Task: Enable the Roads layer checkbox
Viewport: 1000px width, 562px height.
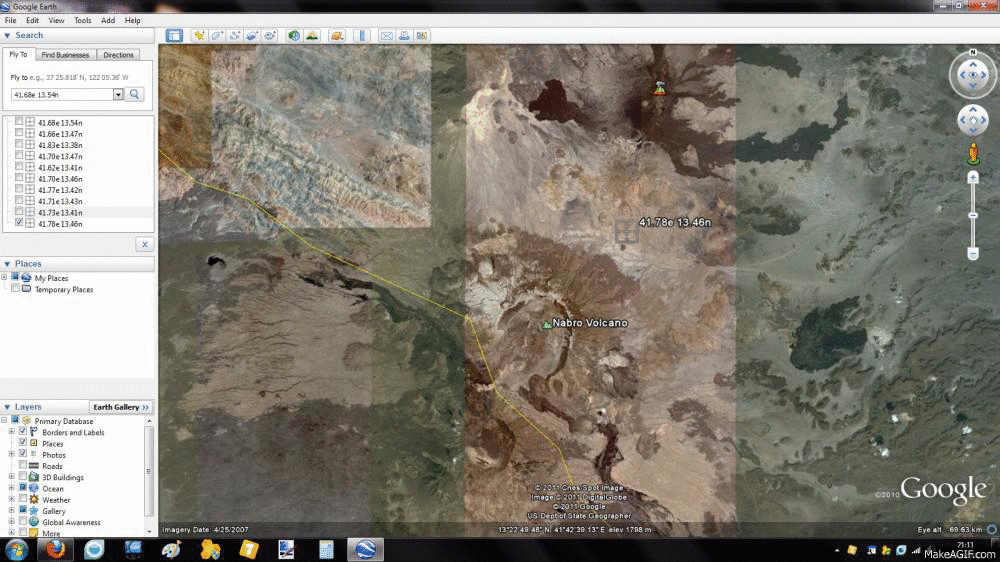Action: [x=22, y=466]
